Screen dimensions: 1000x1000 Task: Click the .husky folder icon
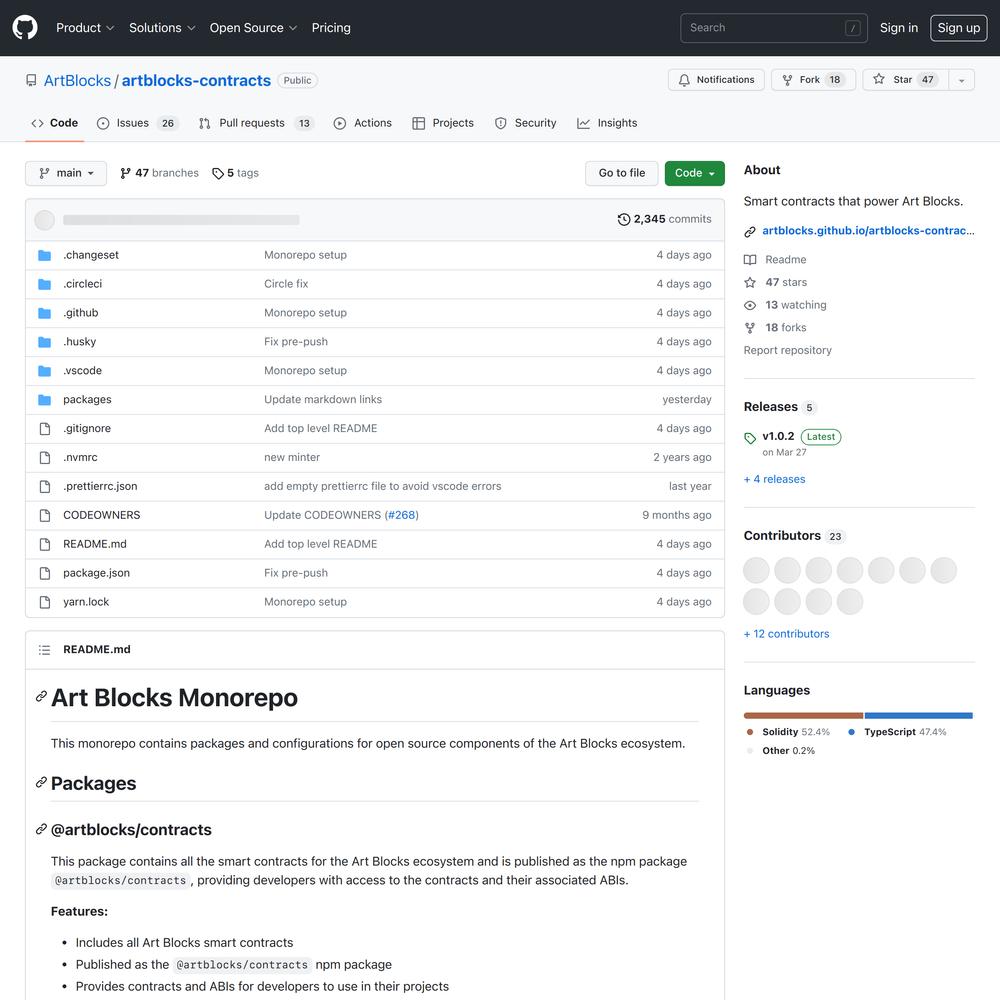(45, 342)
